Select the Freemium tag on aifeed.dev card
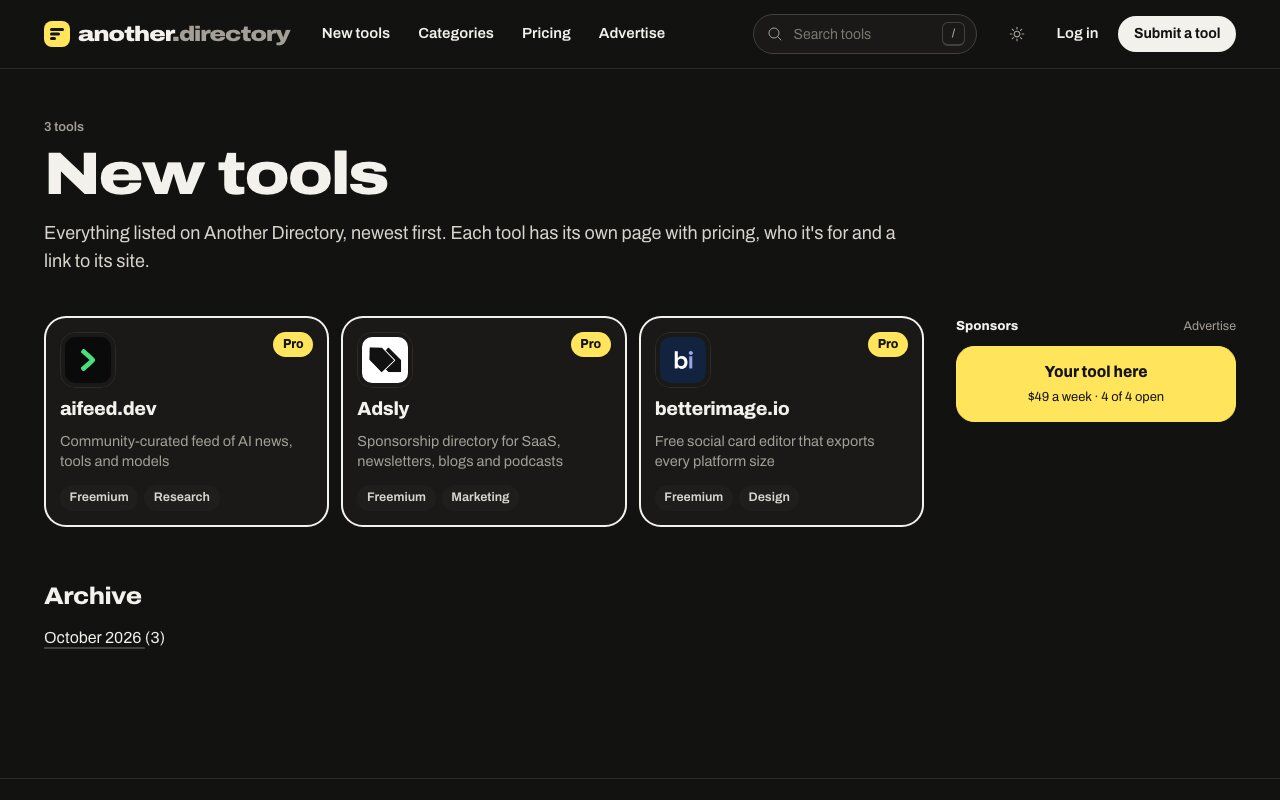Screen dimensions: 1280x800 [99, 497]
